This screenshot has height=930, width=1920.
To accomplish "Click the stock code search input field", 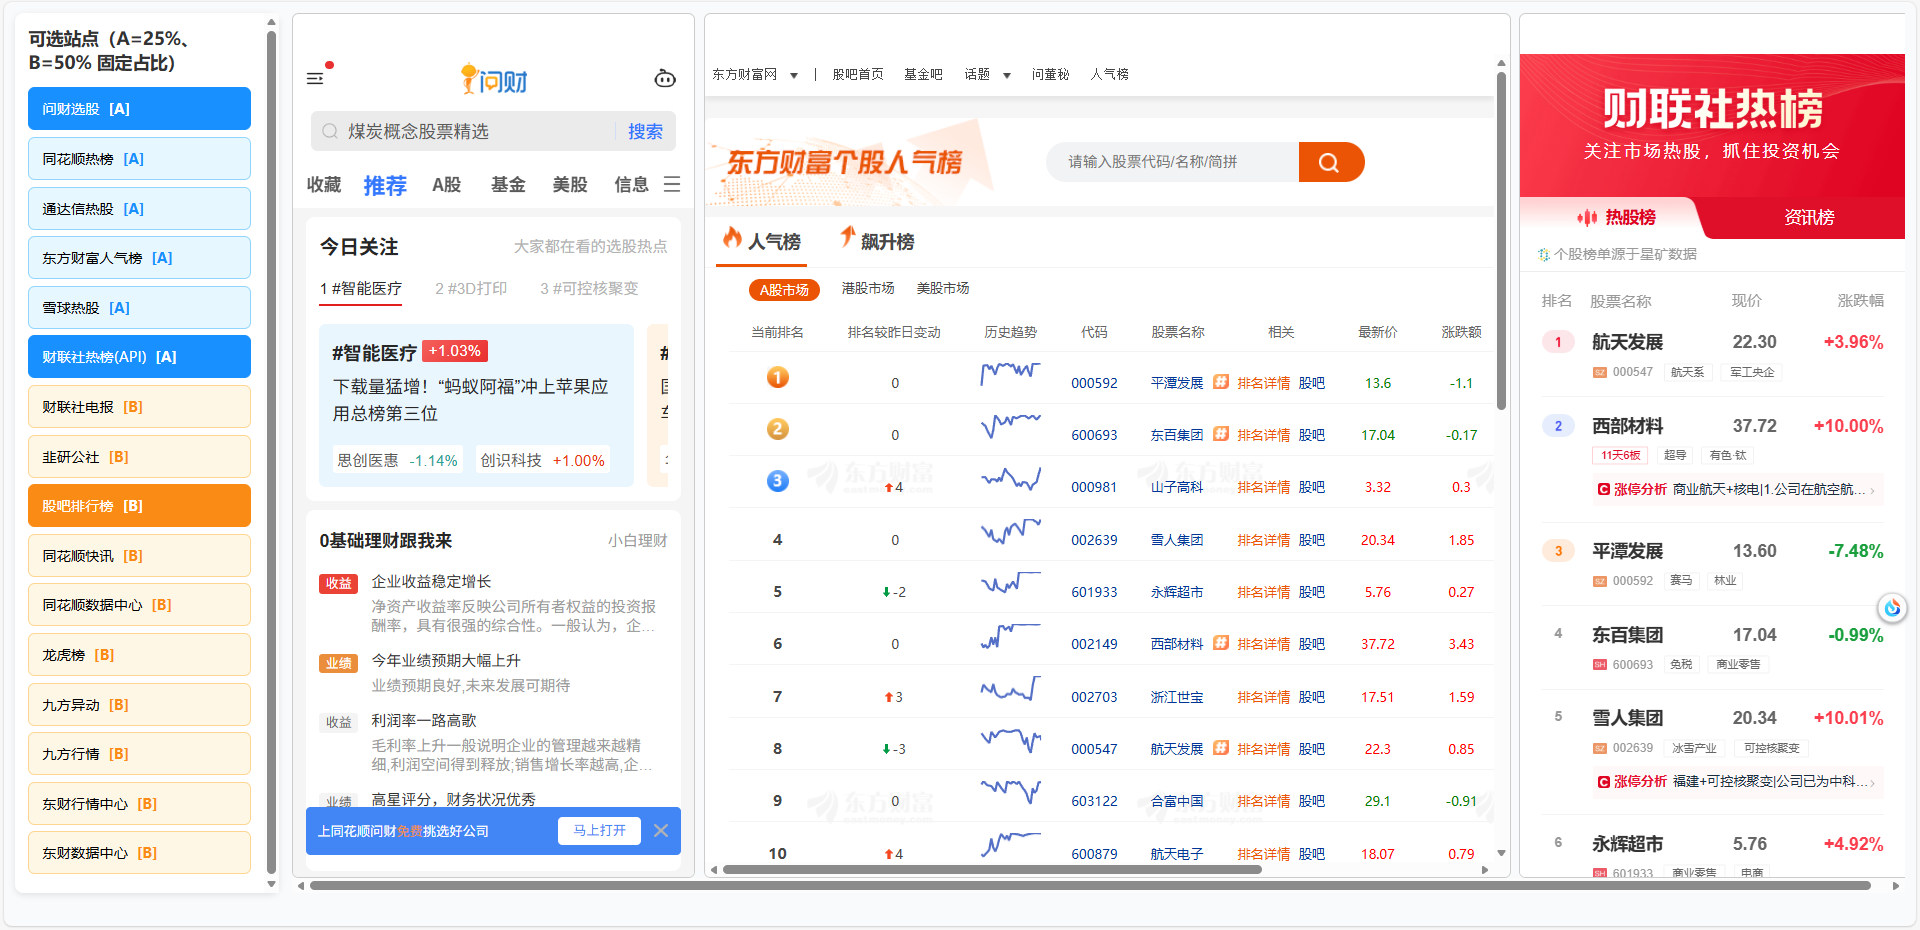I will click(1172, 162).
